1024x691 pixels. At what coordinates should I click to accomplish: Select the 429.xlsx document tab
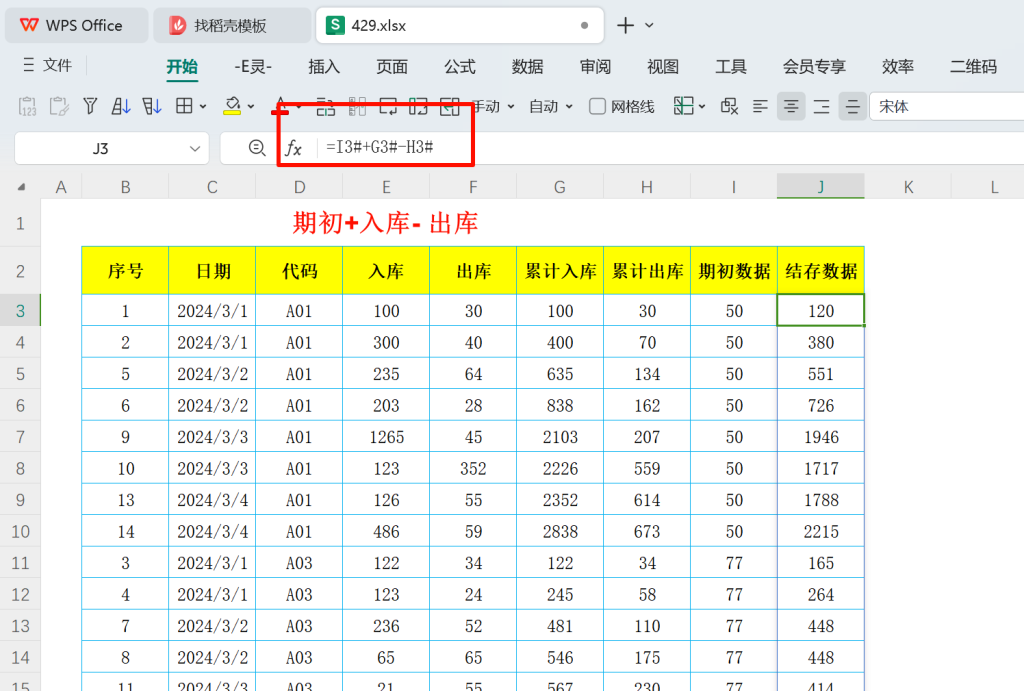(459, 25)
